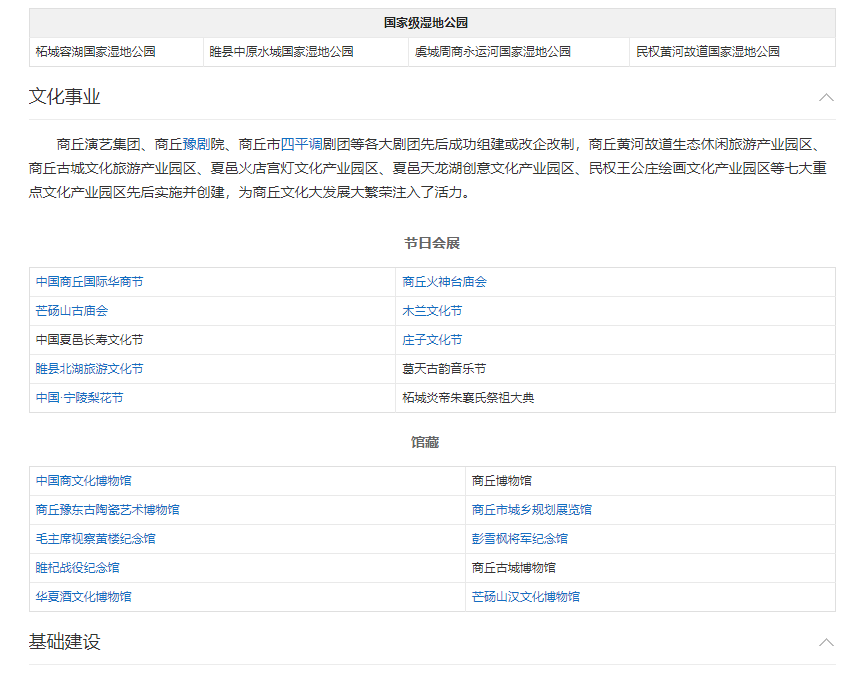
Task: Click the 庄子文化节 link
Action: pyautogui.click(x=432, y=340)
